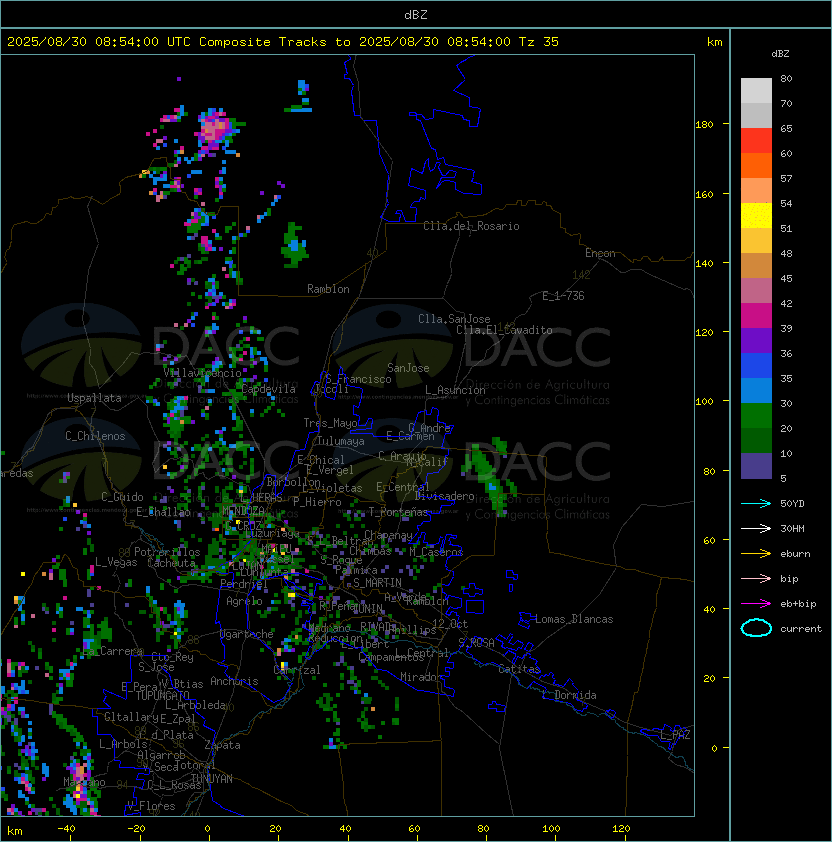The image size is (832, 842).
Task: Click the Carrizal map label
Action: [297, 670]
